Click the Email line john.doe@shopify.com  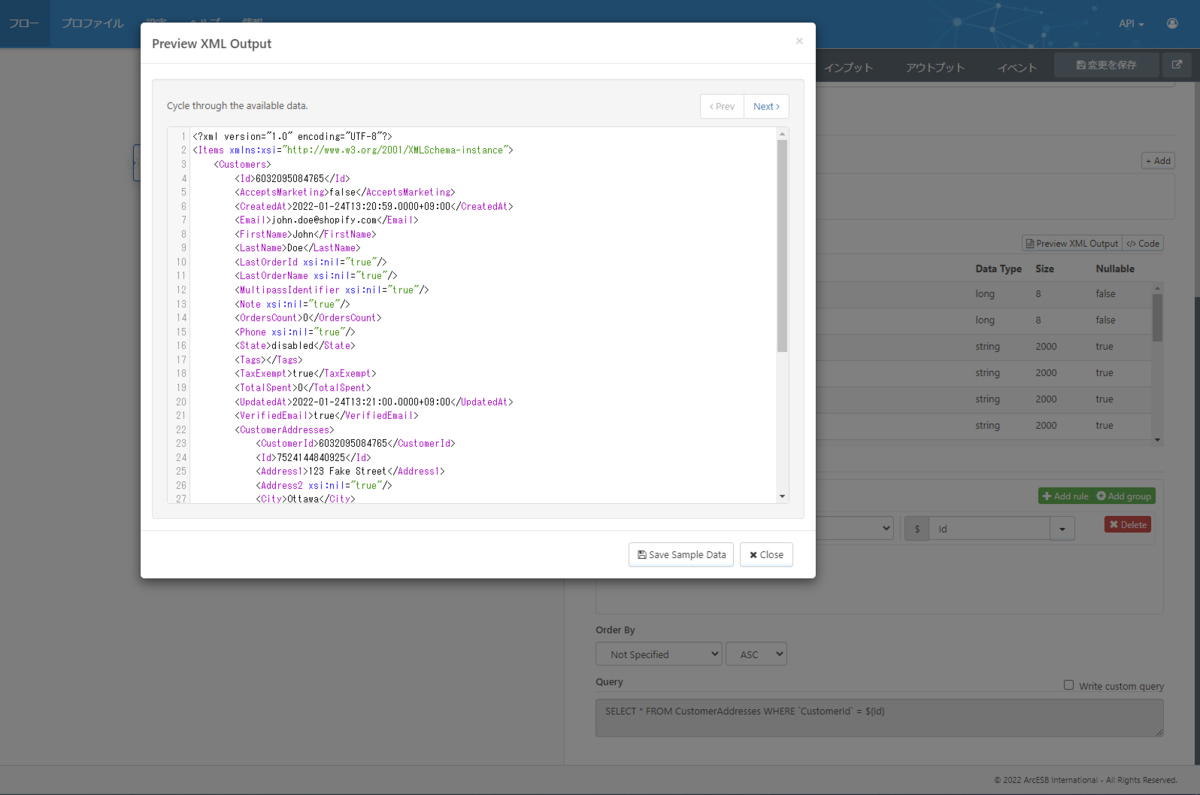click(x=326, y=220)
